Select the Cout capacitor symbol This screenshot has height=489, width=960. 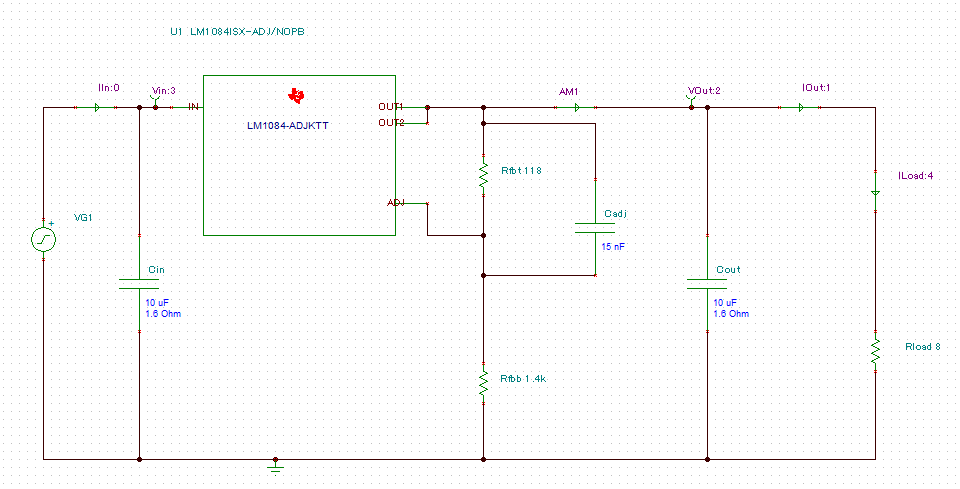tap(707, 284)
